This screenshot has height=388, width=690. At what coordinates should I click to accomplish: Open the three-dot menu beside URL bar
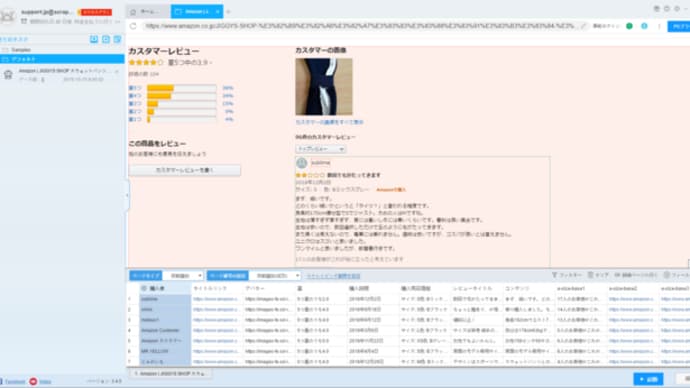[x=659, y=26]
